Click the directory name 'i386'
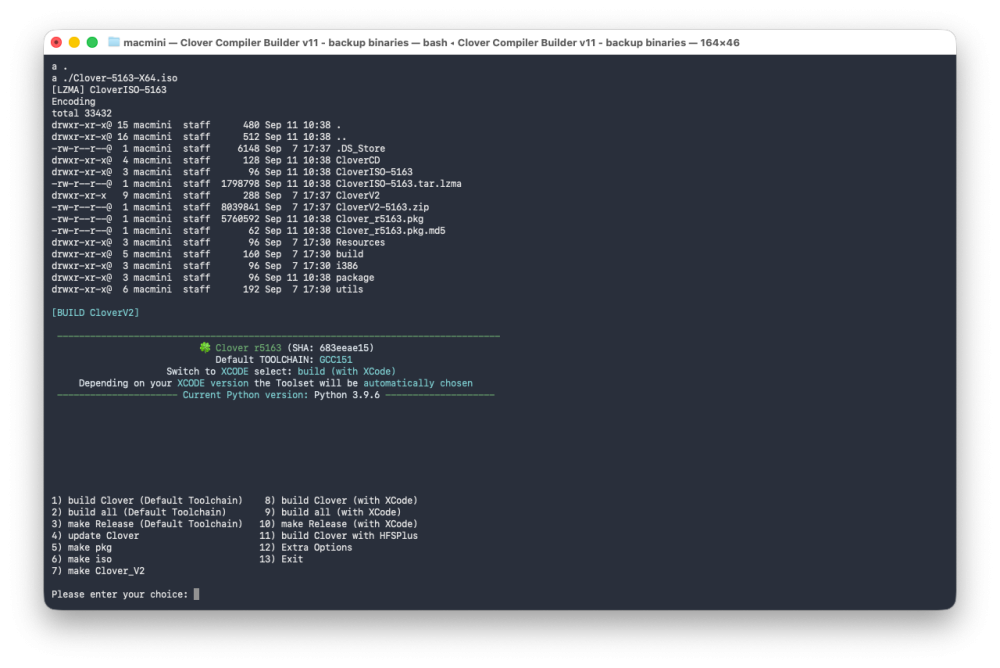This screenshot has width=1000, height=668. click(347, 265)
